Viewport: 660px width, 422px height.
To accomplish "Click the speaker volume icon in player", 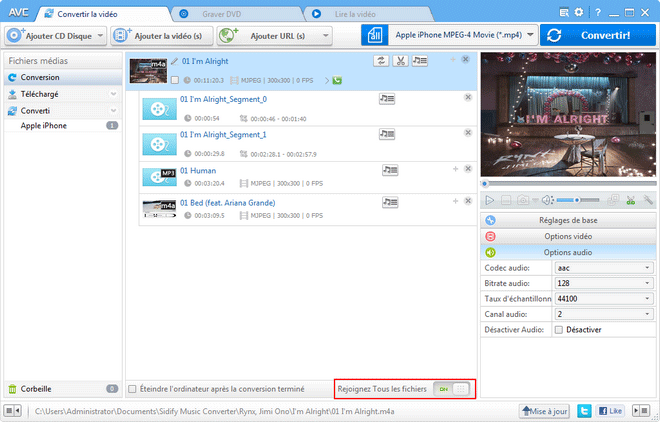I will [547, 200].
